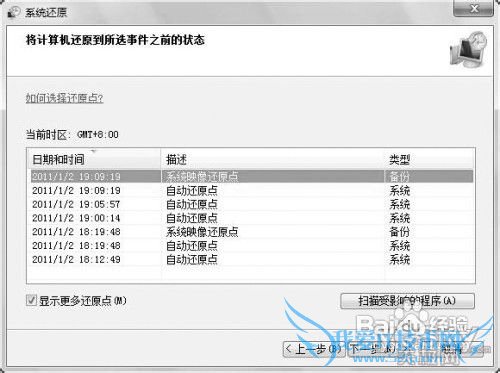Sort by the 描述 column header
The width and height of the screenshot is (500, 373).
273,159
